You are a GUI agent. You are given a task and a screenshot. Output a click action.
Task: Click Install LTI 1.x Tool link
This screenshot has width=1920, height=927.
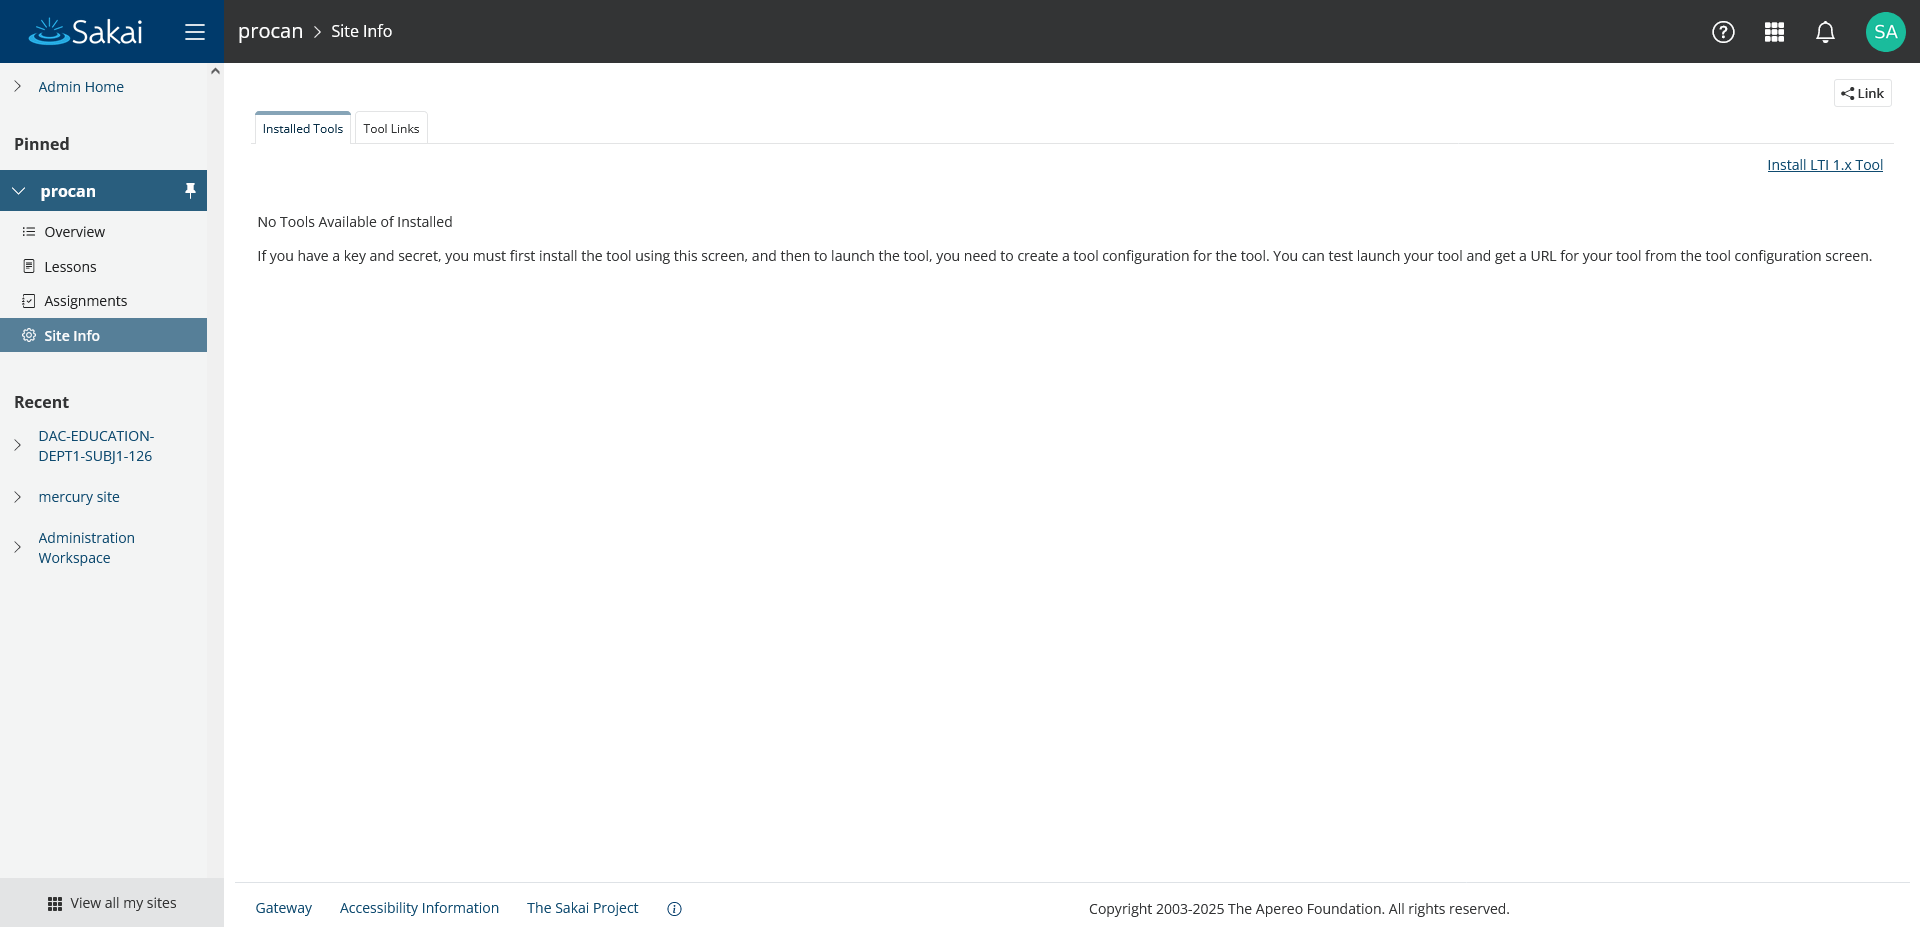coord(1824,165)
